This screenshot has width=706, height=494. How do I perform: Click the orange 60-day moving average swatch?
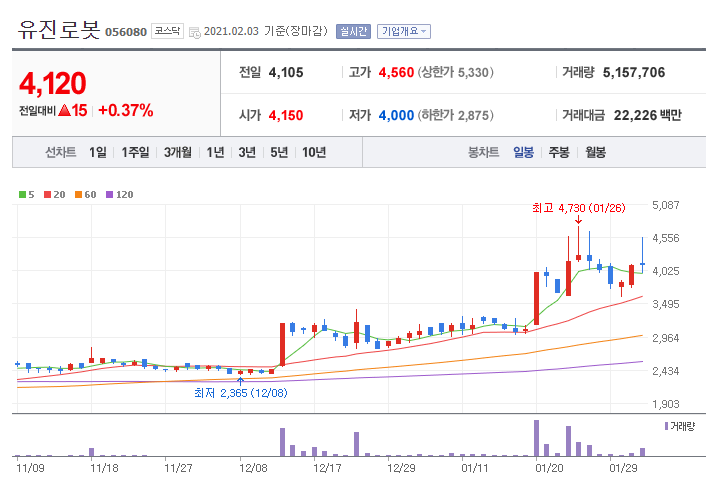(78, 195)
